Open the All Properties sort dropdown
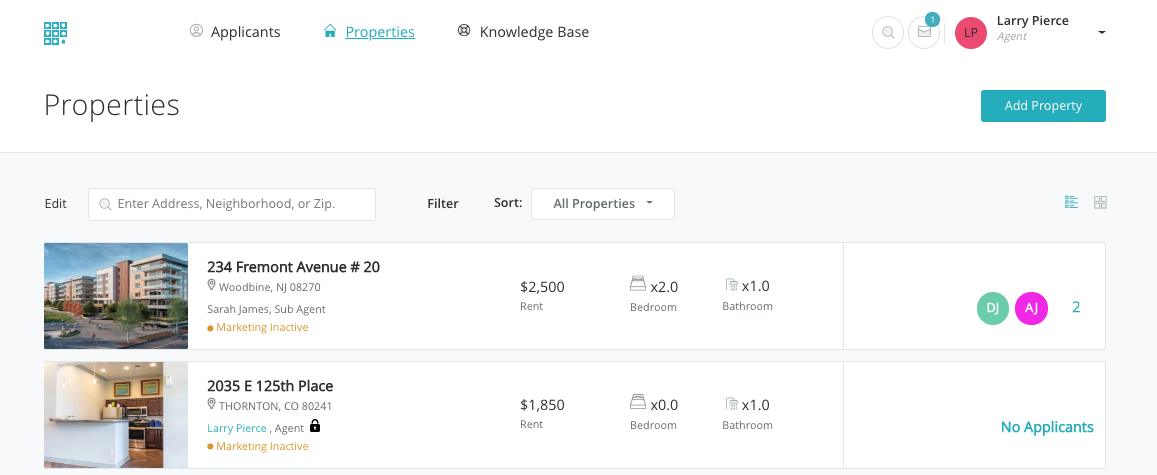 click(602, 204)
